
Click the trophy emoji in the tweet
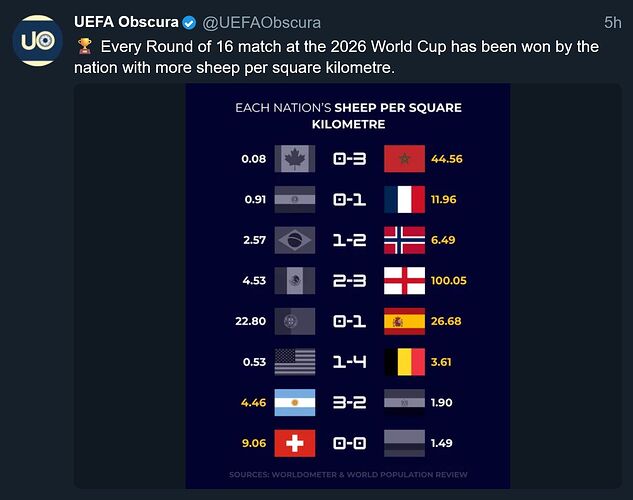(84, 46)
